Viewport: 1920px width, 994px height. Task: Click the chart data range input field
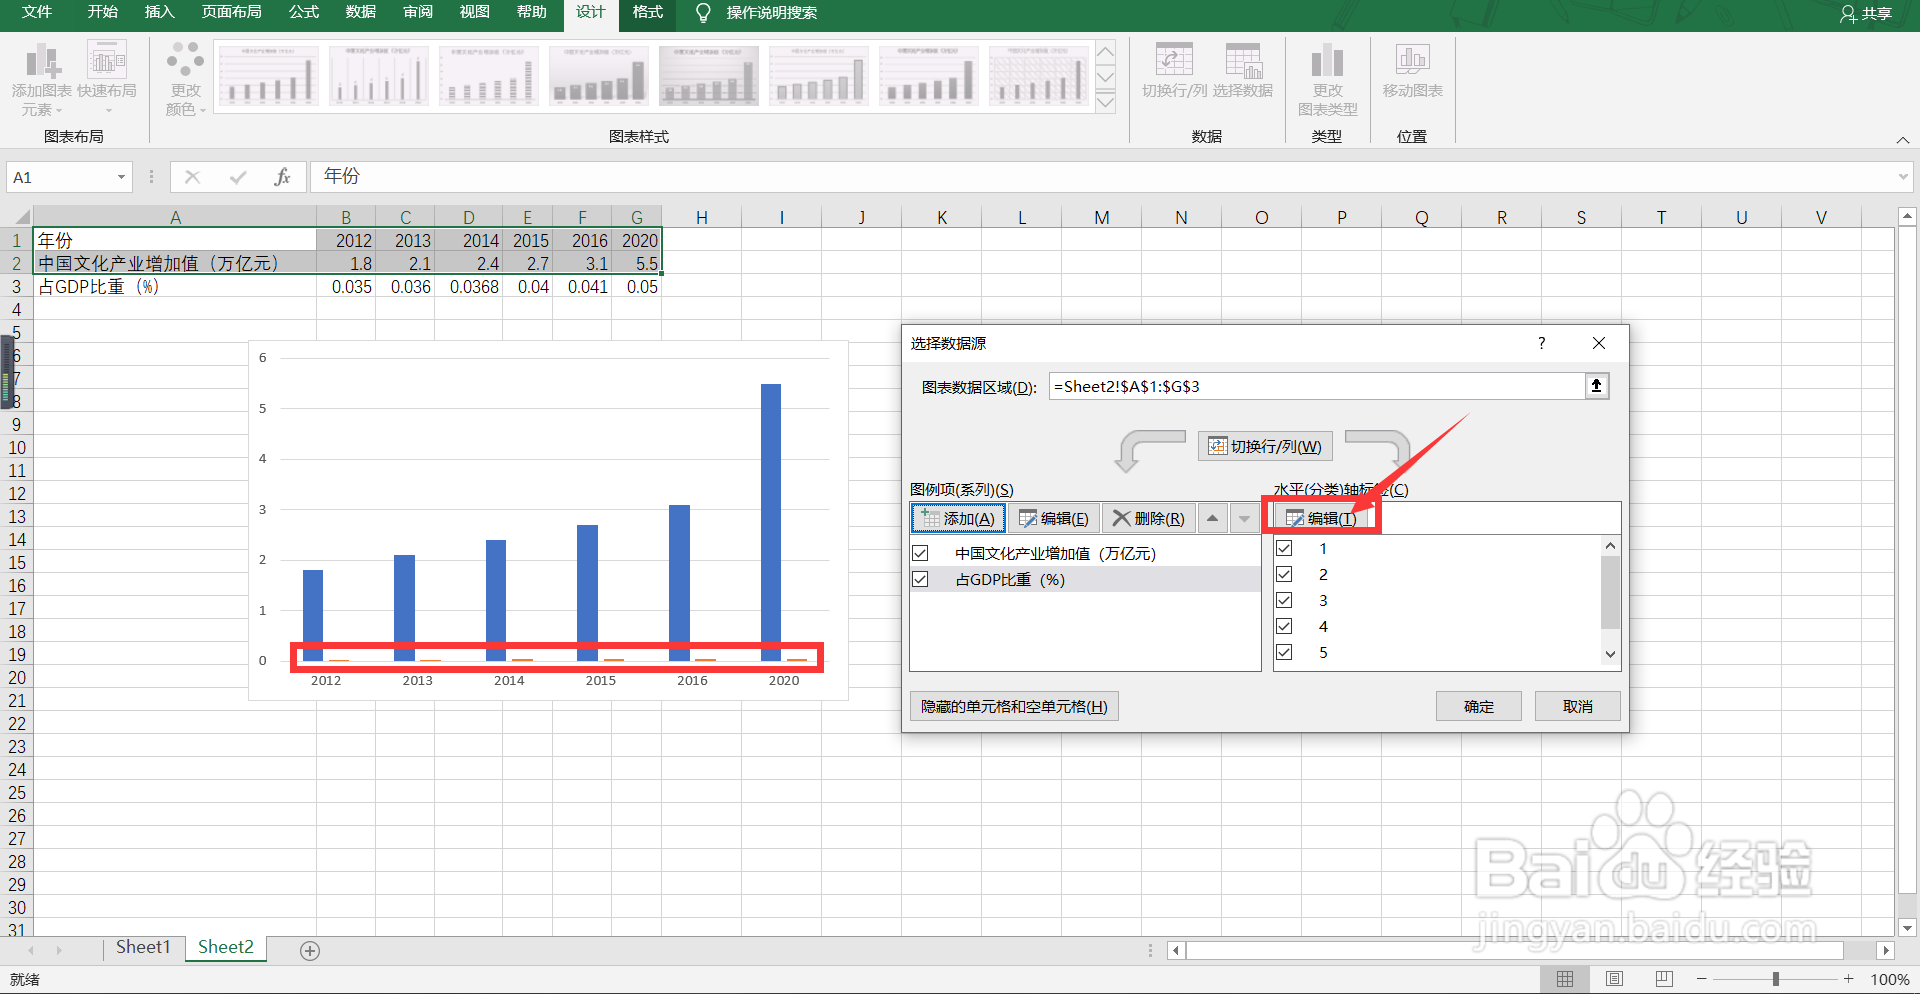1316,386
